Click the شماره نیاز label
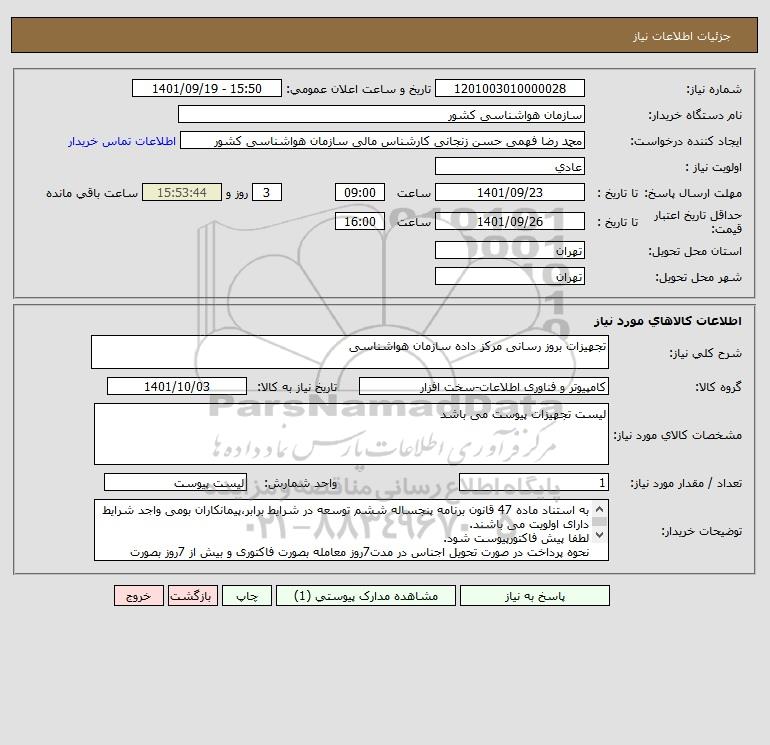This screenshot has height=745, width=770. [x=714, y=89]
